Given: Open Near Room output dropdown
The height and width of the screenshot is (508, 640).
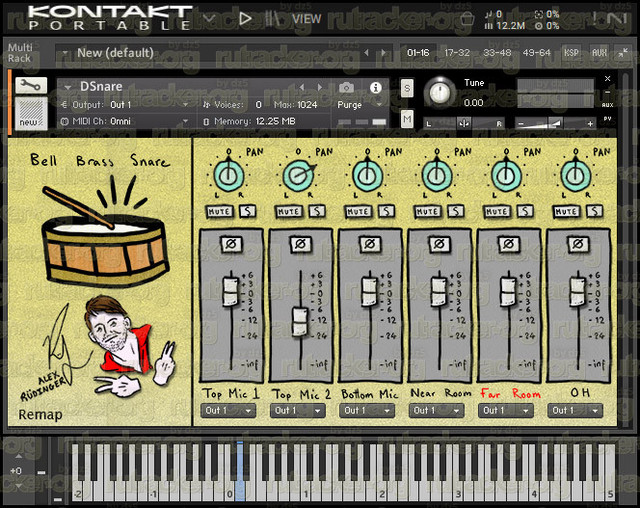Looking at the screenshot, I should (436, 410).
